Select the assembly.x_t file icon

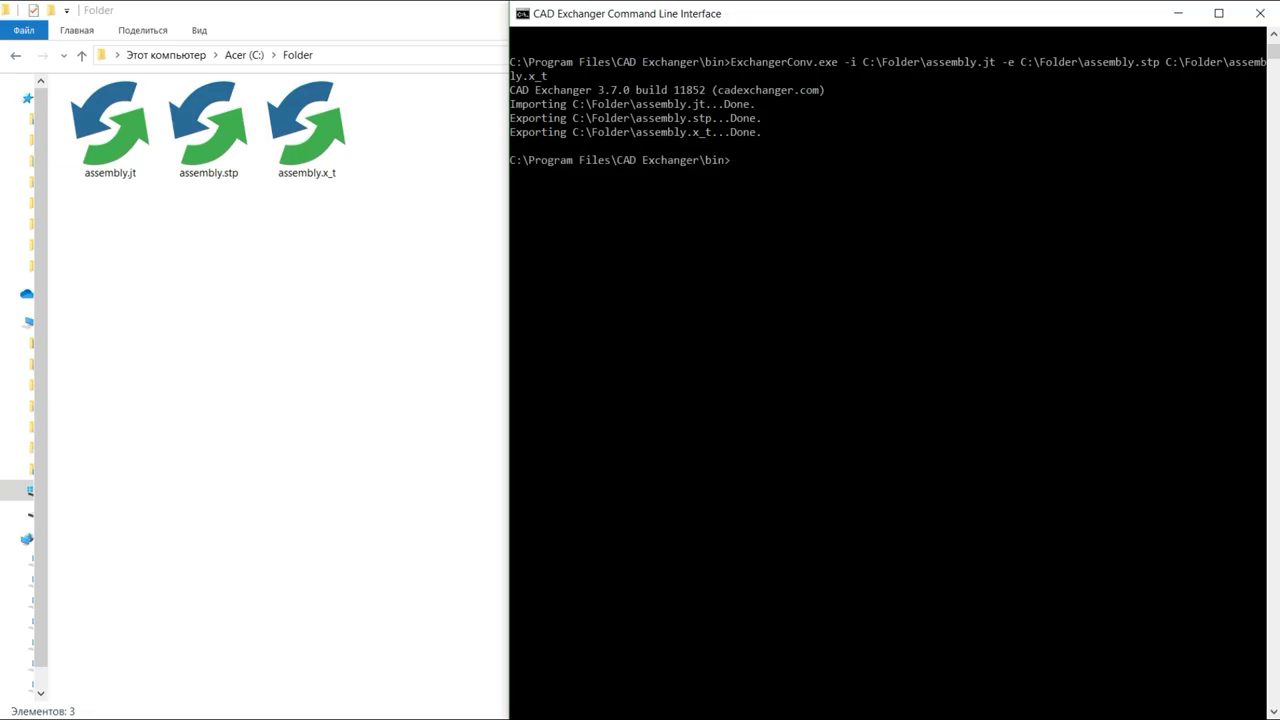[307, 123]
